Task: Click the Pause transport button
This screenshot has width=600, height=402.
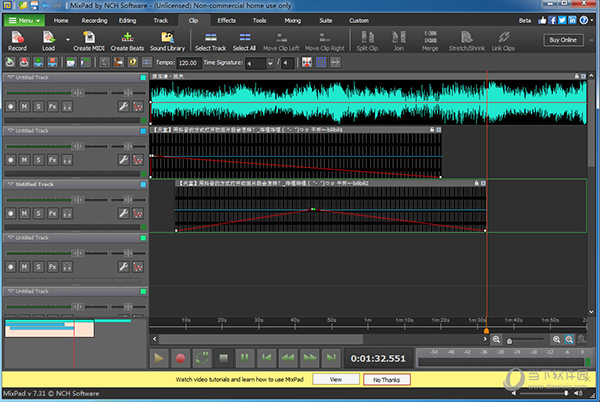Action: coord(245,358)
